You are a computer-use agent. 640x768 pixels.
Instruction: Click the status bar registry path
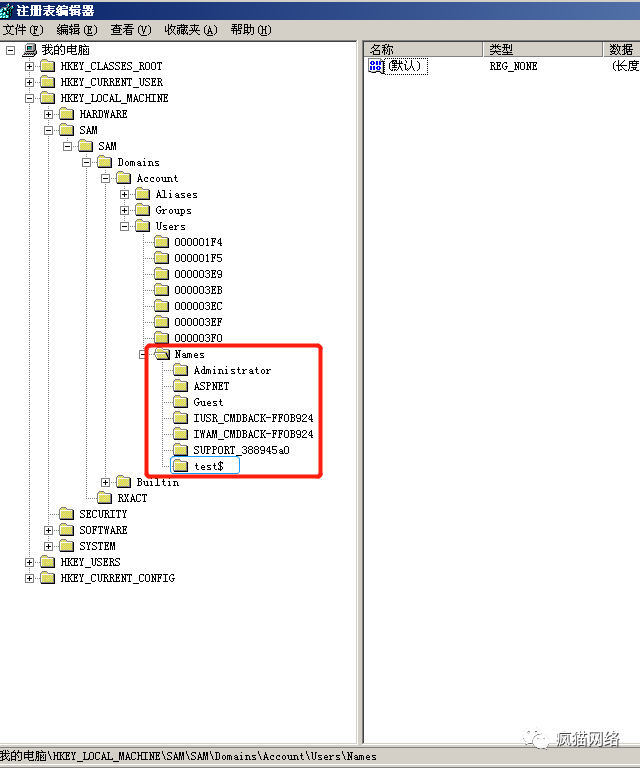(x=188, y=756)
